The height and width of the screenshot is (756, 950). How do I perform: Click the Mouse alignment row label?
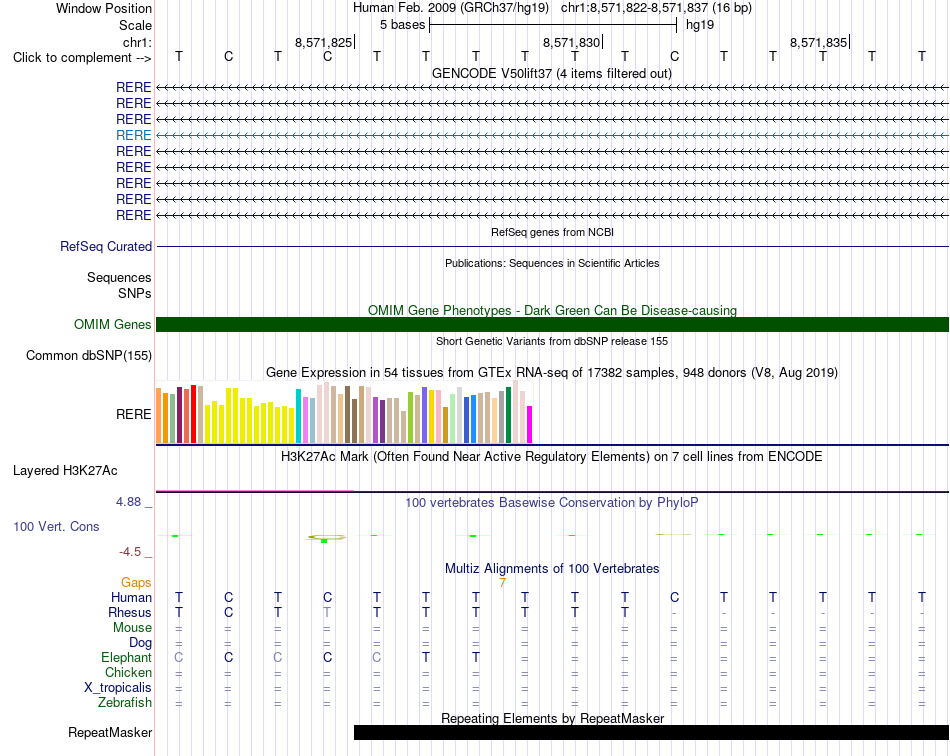tap(132, 628)
